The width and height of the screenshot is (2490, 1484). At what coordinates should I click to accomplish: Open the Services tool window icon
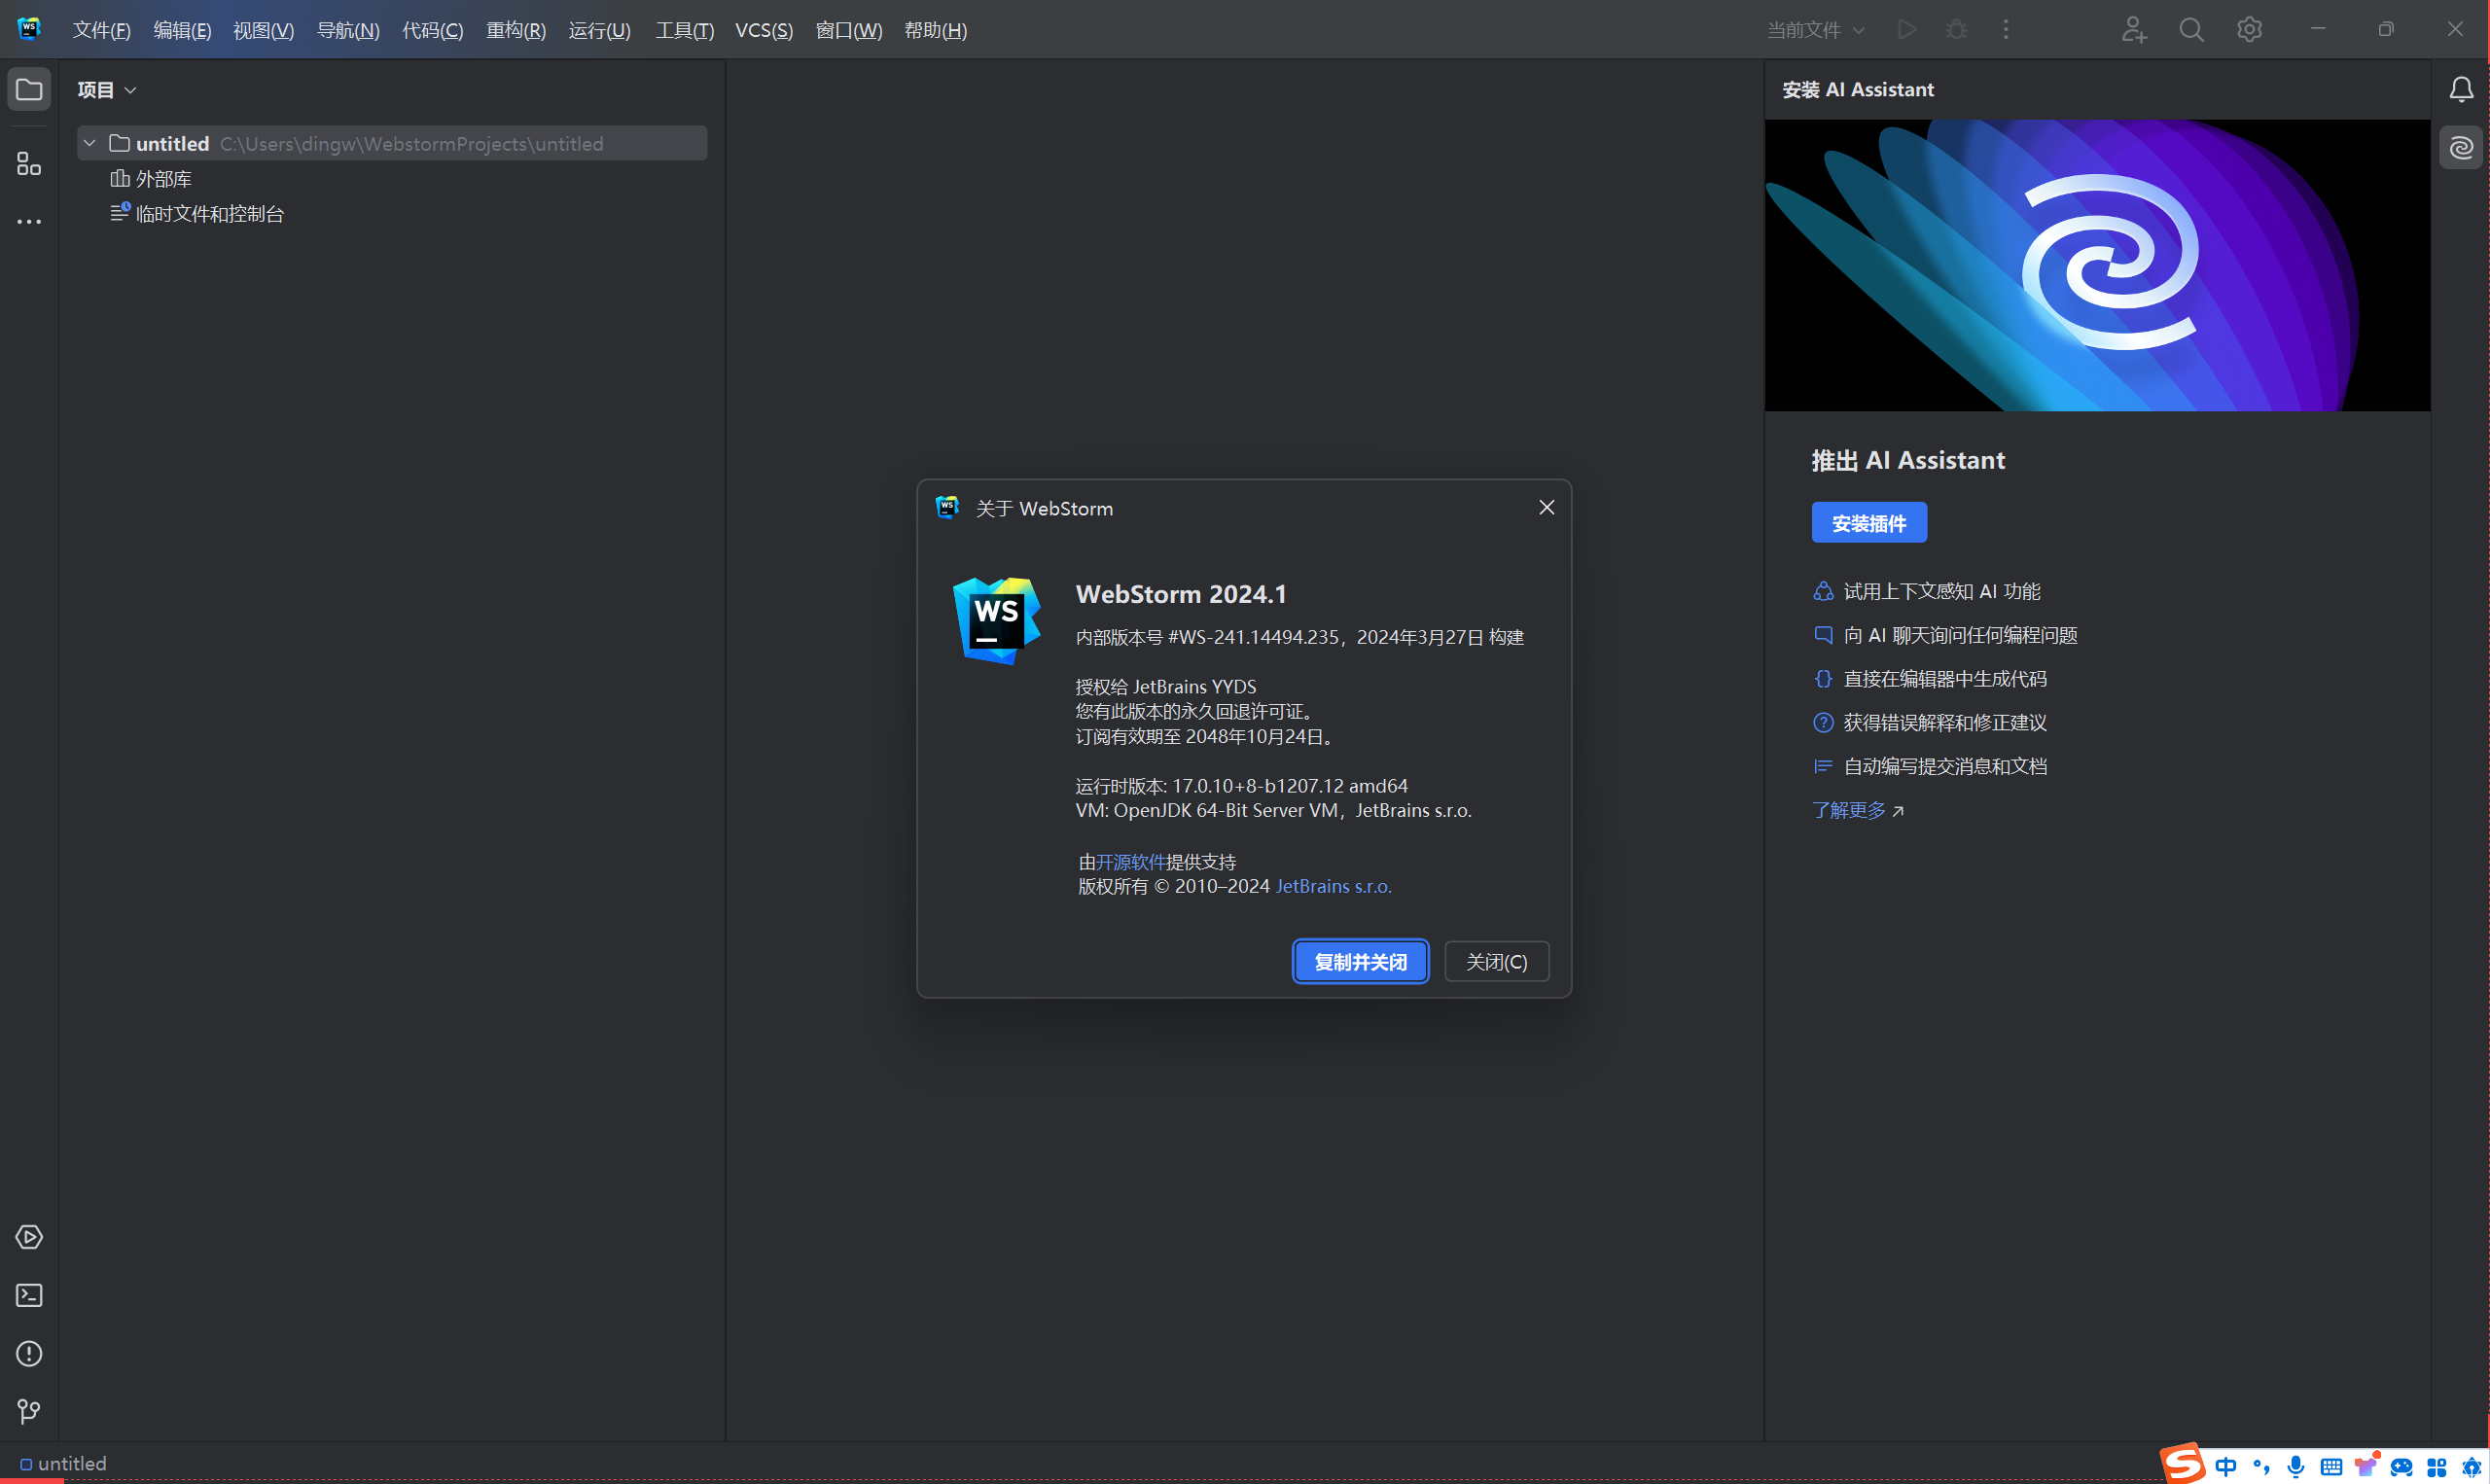(x=29, y=1237)
